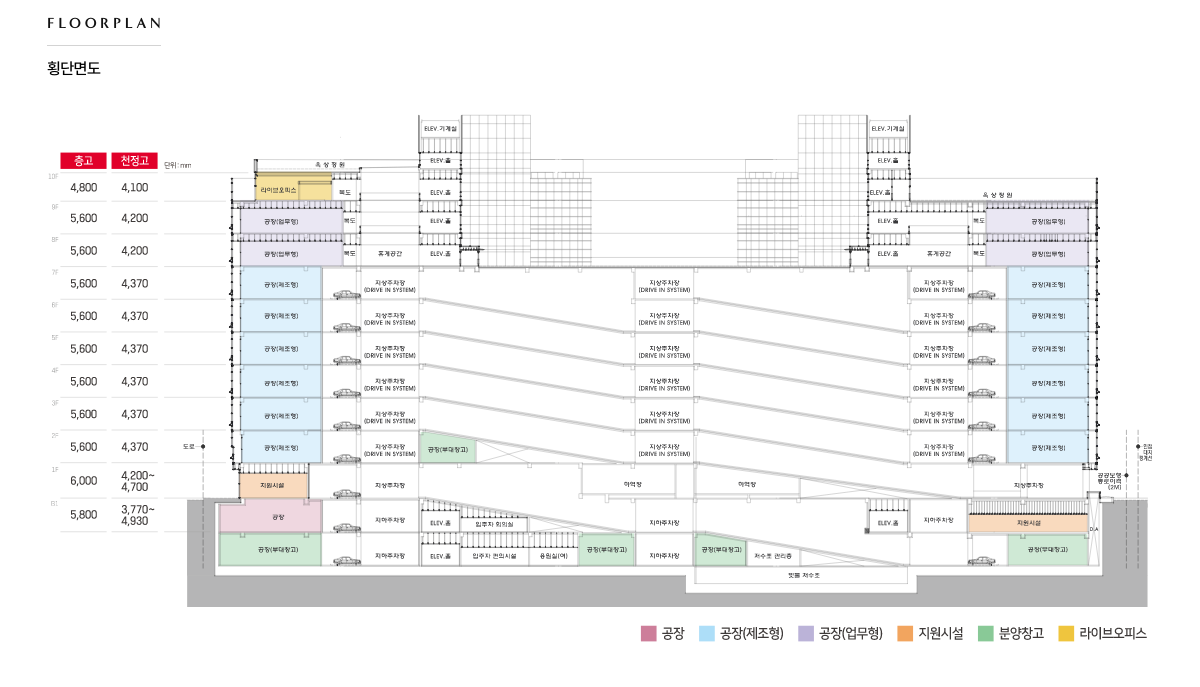The image size is (1200, 687).
Task: Click the right 휴게공간 label
Action: point(938,254)
